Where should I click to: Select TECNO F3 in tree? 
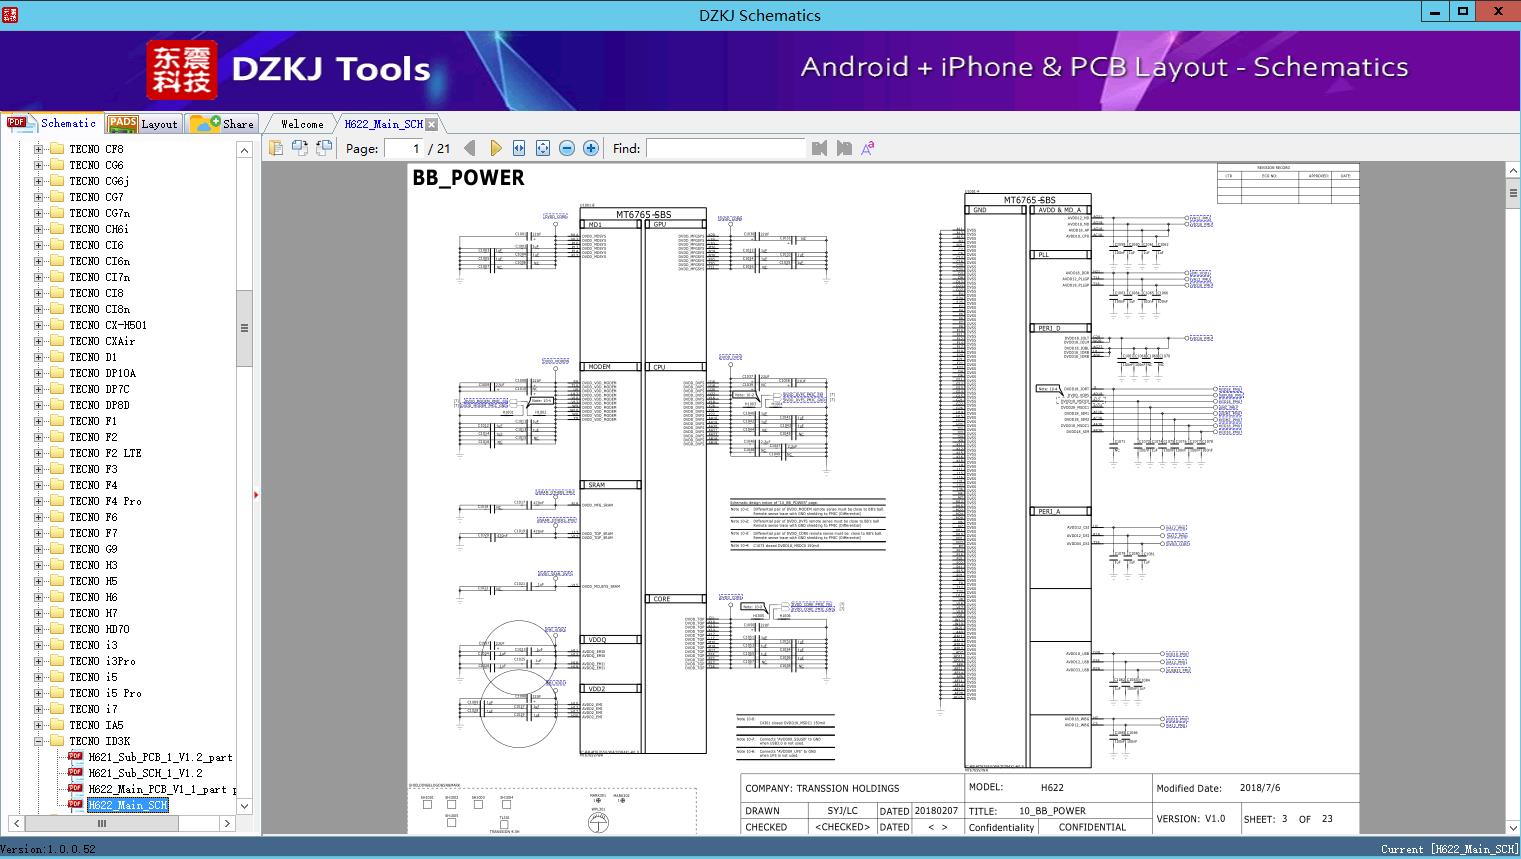click(x=93, y=469)
